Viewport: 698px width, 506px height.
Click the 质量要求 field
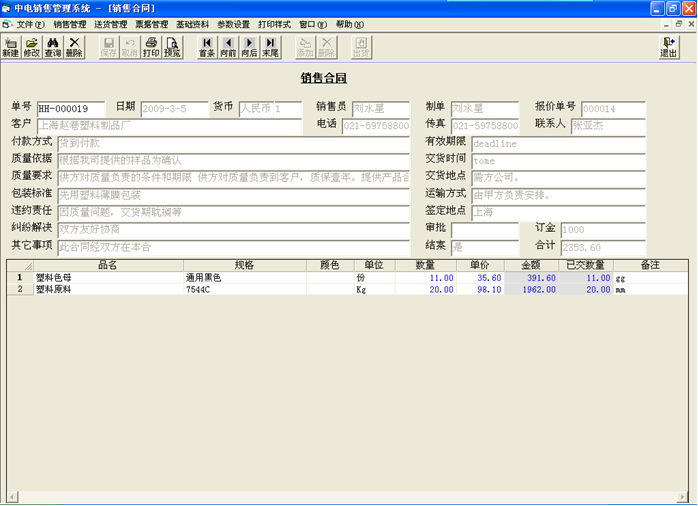pyautogui.click(x=234, y=178)
